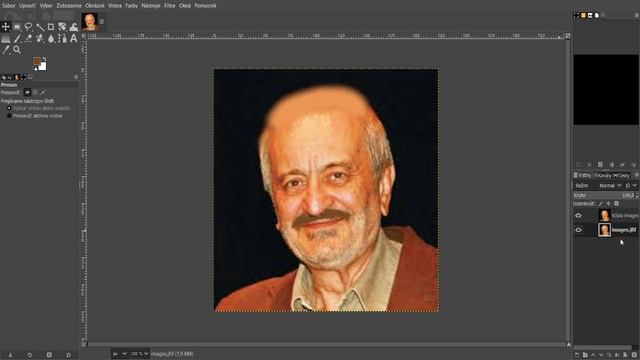Select the Color Picker tool
The image size is (640, 360).
click(6, 50)
